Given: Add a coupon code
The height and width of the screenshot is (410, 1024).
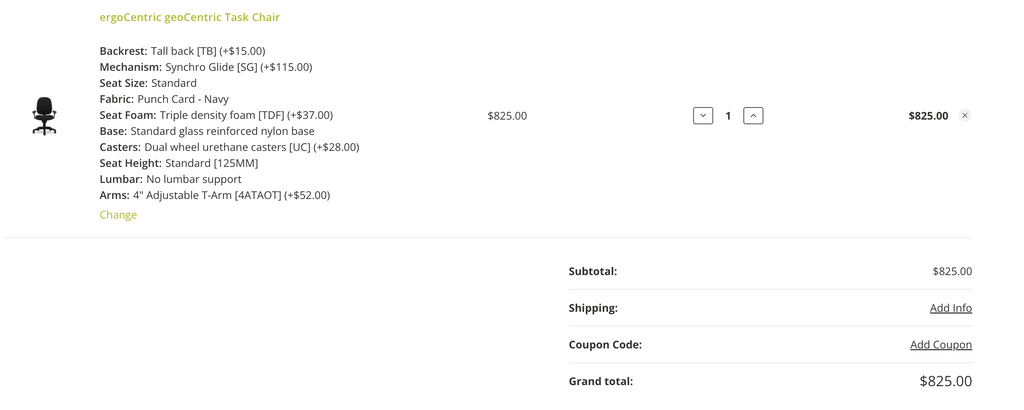Looking at the screenshot, I should 941,345.
